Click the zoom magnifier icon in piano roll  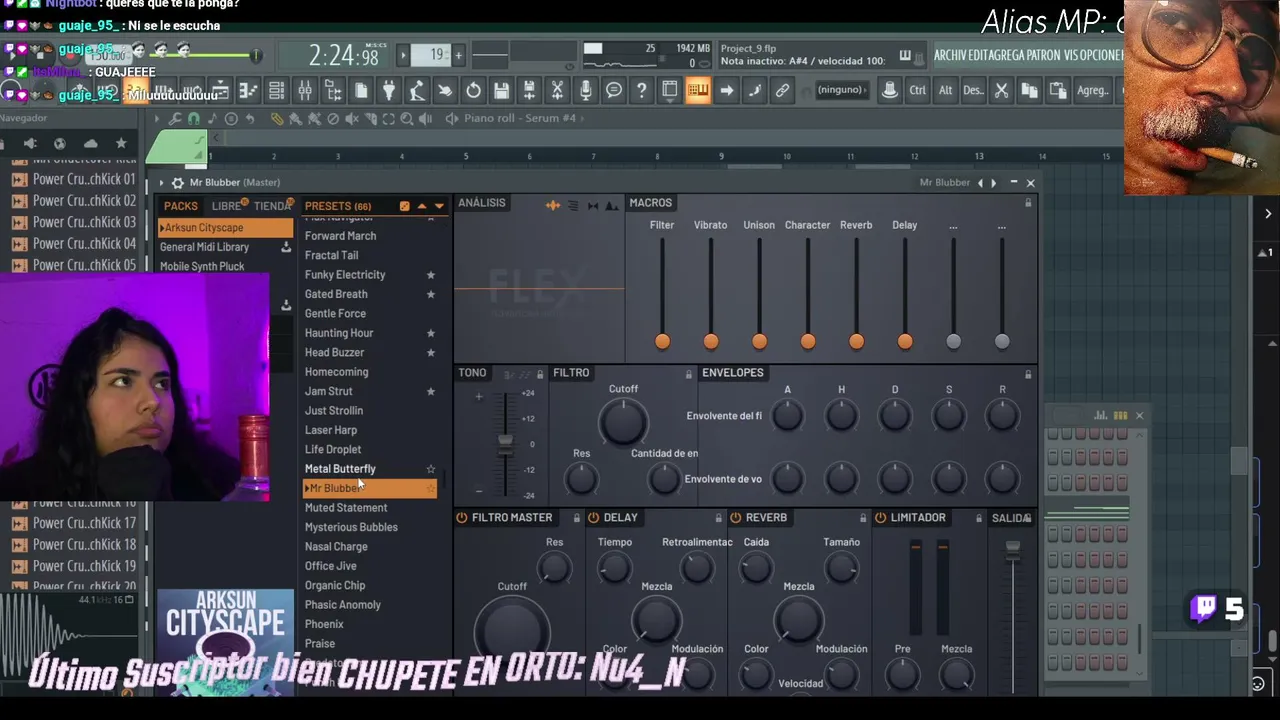[x=407, y=118]
